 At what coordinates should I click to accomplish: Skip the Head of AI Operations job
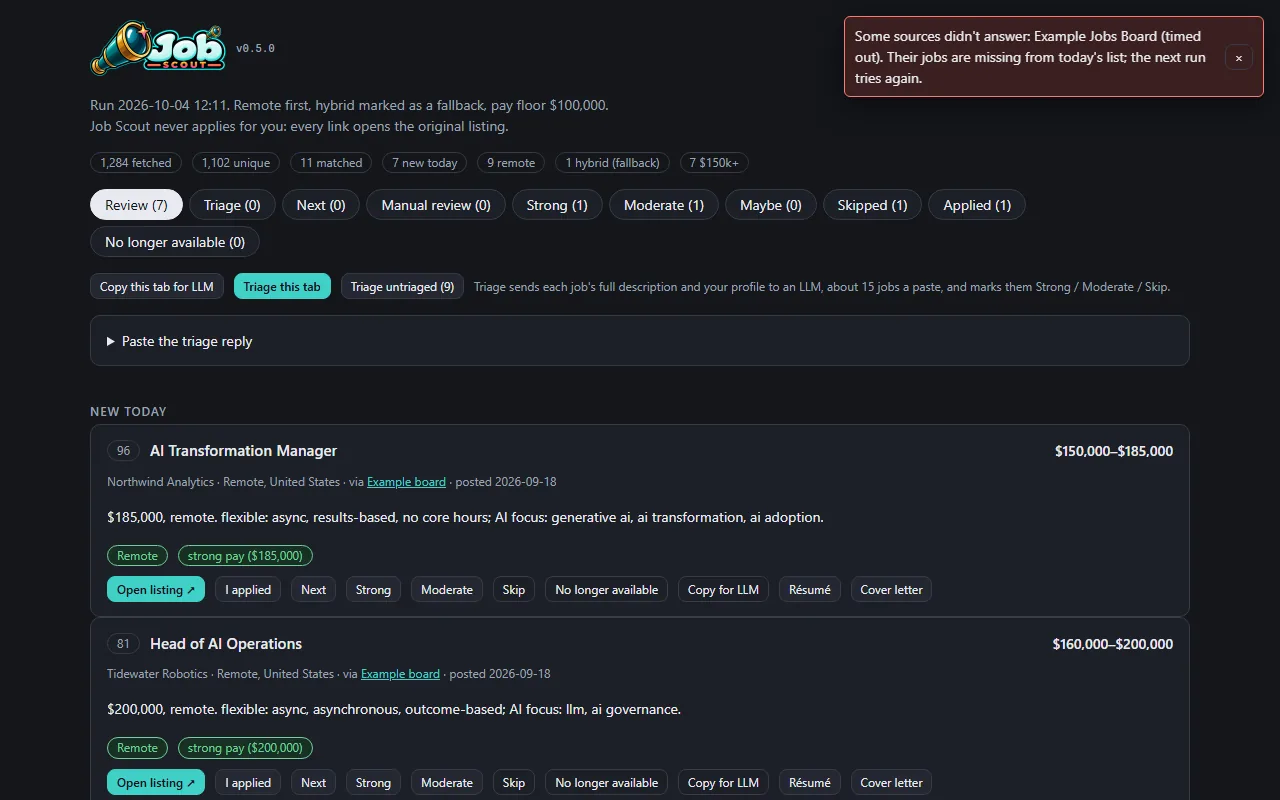point(514,783)
